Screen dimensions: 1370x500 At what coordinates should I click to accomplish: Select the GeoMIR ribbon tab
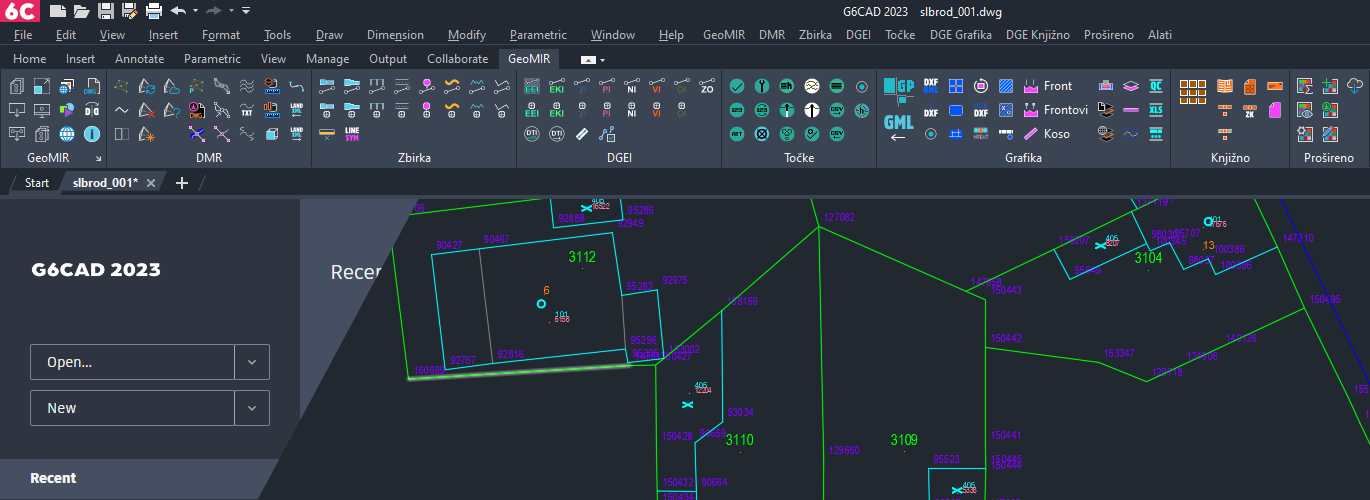click(x=528, y=59)
